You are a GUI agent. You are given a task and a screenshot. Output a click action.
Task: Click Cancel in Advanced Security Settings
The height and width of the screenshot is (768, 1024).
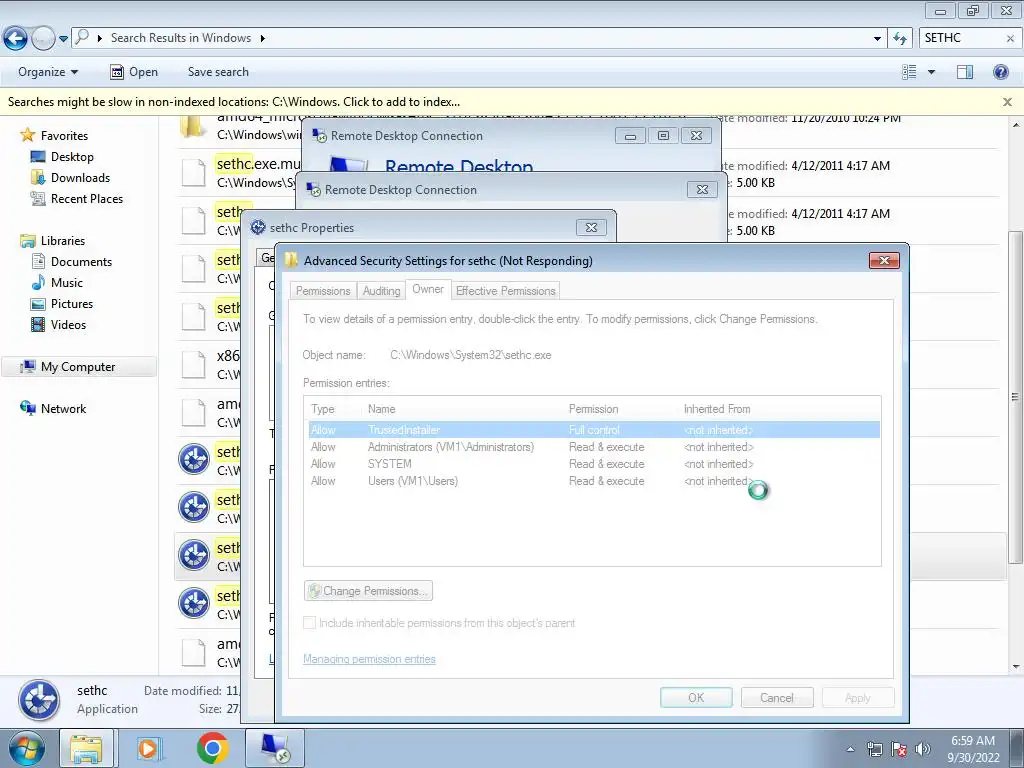tap(776, 697)
